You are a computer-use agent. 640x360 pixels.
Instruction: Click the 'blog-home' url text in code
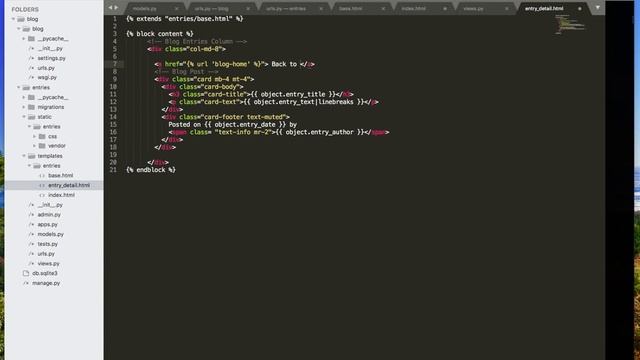[x=231, y=64]
